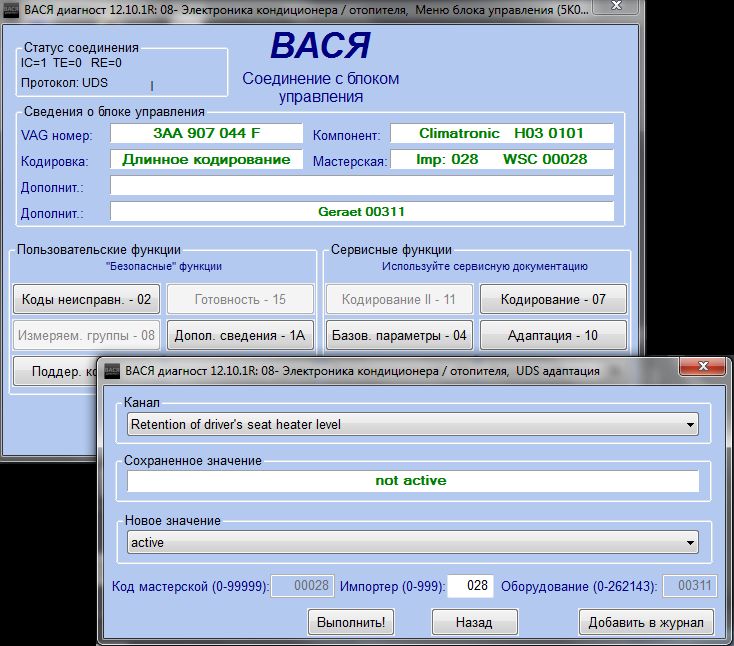Click component field "Climatronic H03 0101"

point(502,133)
